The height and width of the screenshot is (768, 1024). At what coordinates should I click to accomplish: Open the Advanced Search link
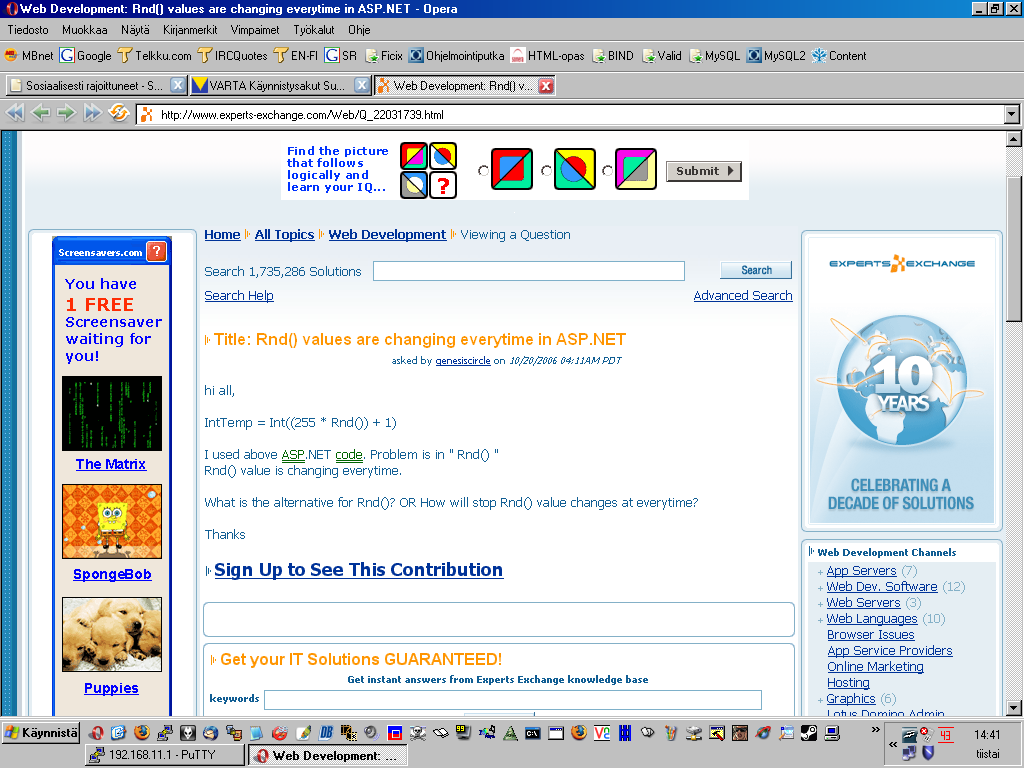pyautogui.click(x=742, y=296)
